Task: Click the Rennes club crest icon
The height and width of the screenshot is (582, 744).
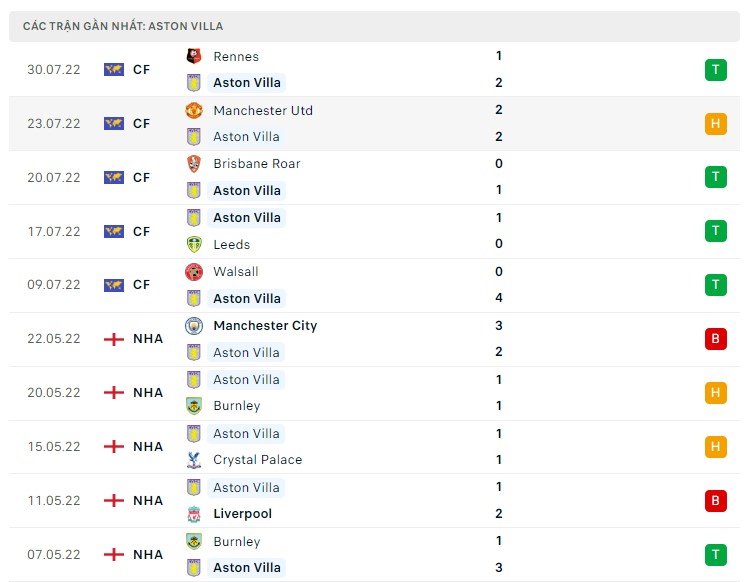Action: coord(194,57)
